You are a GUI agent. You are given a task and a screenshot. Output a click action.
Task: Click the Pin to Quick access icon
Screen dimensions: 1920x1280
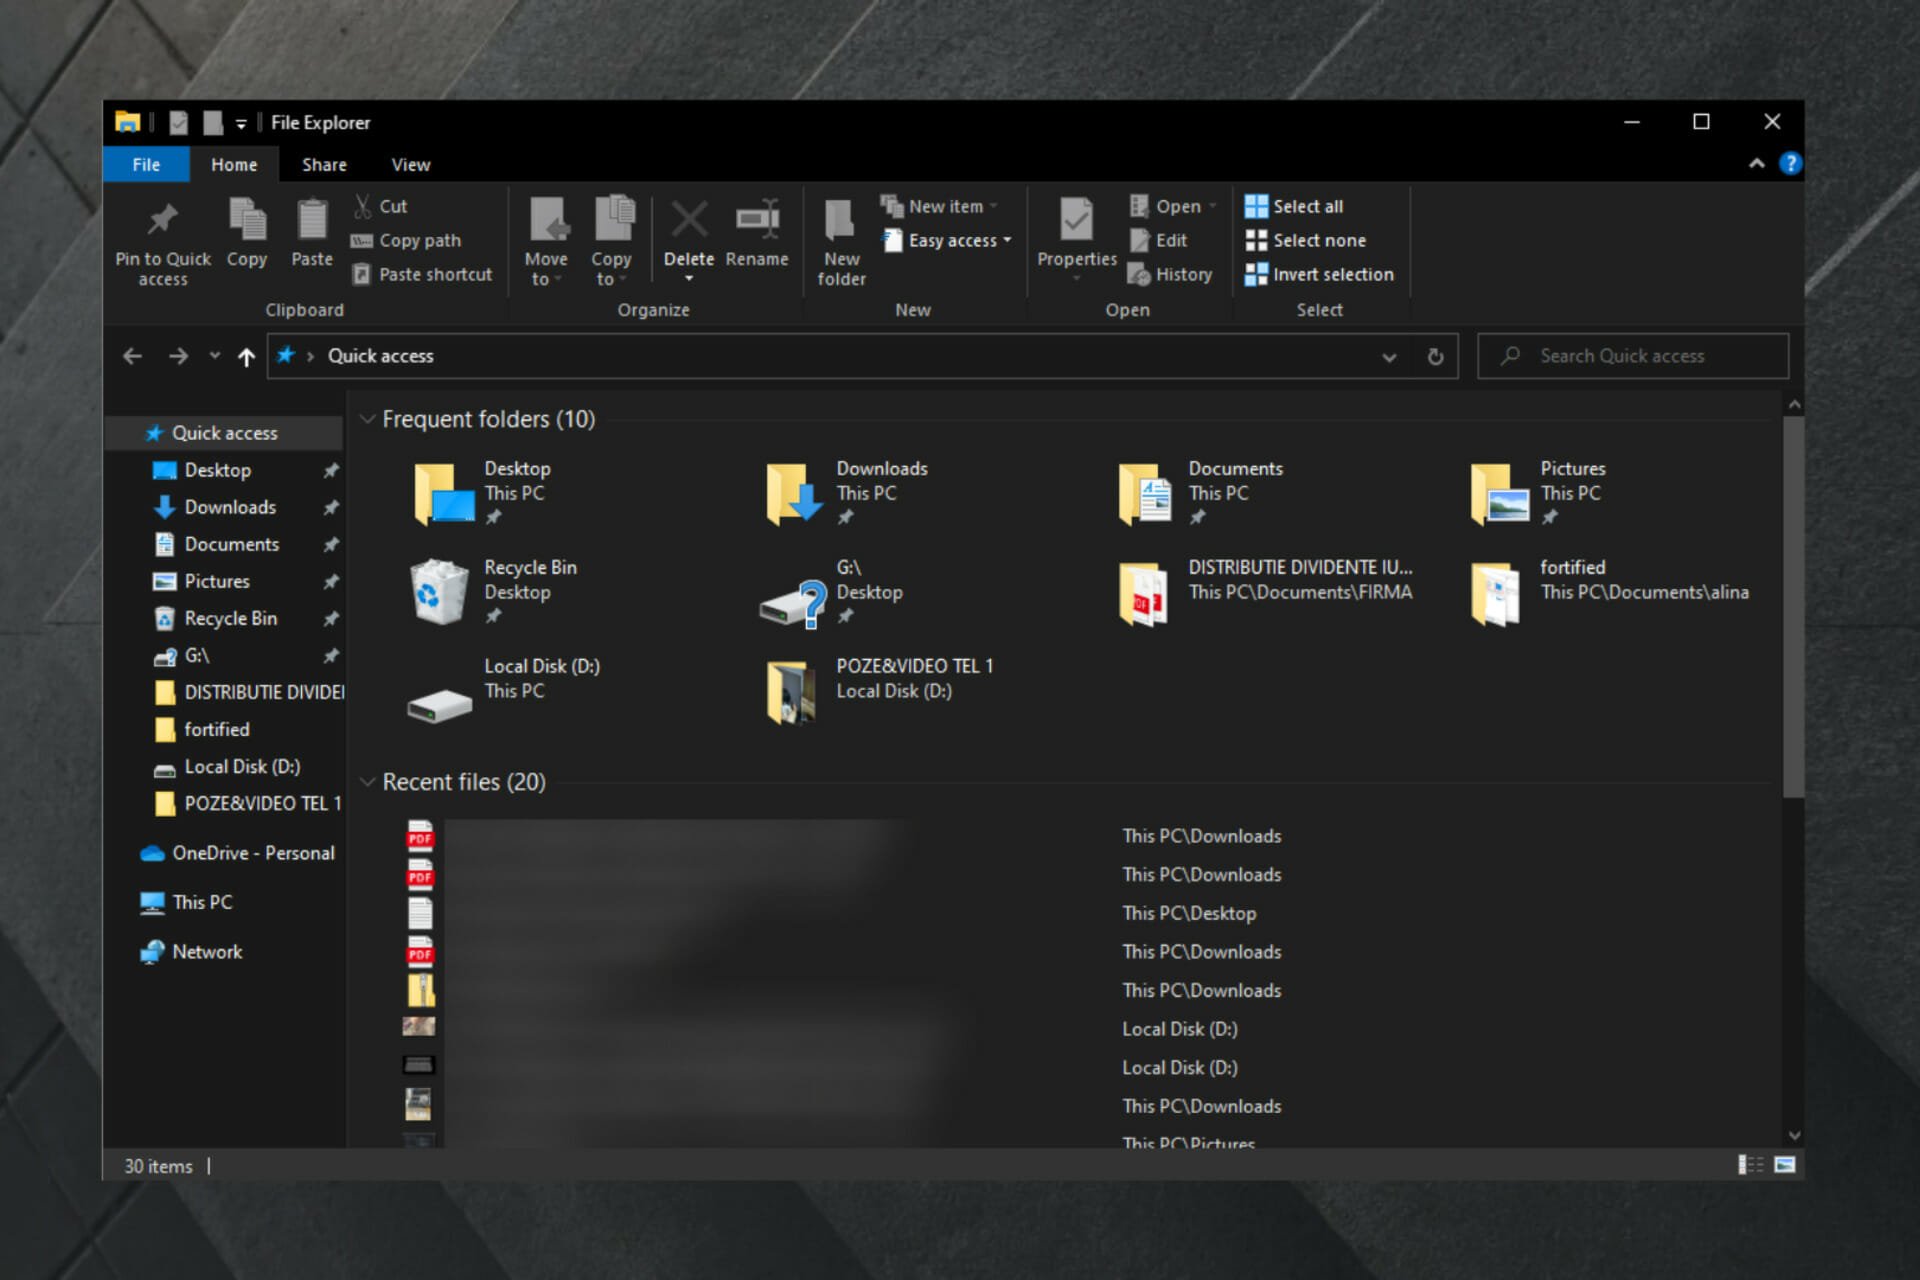coord(160,221)
